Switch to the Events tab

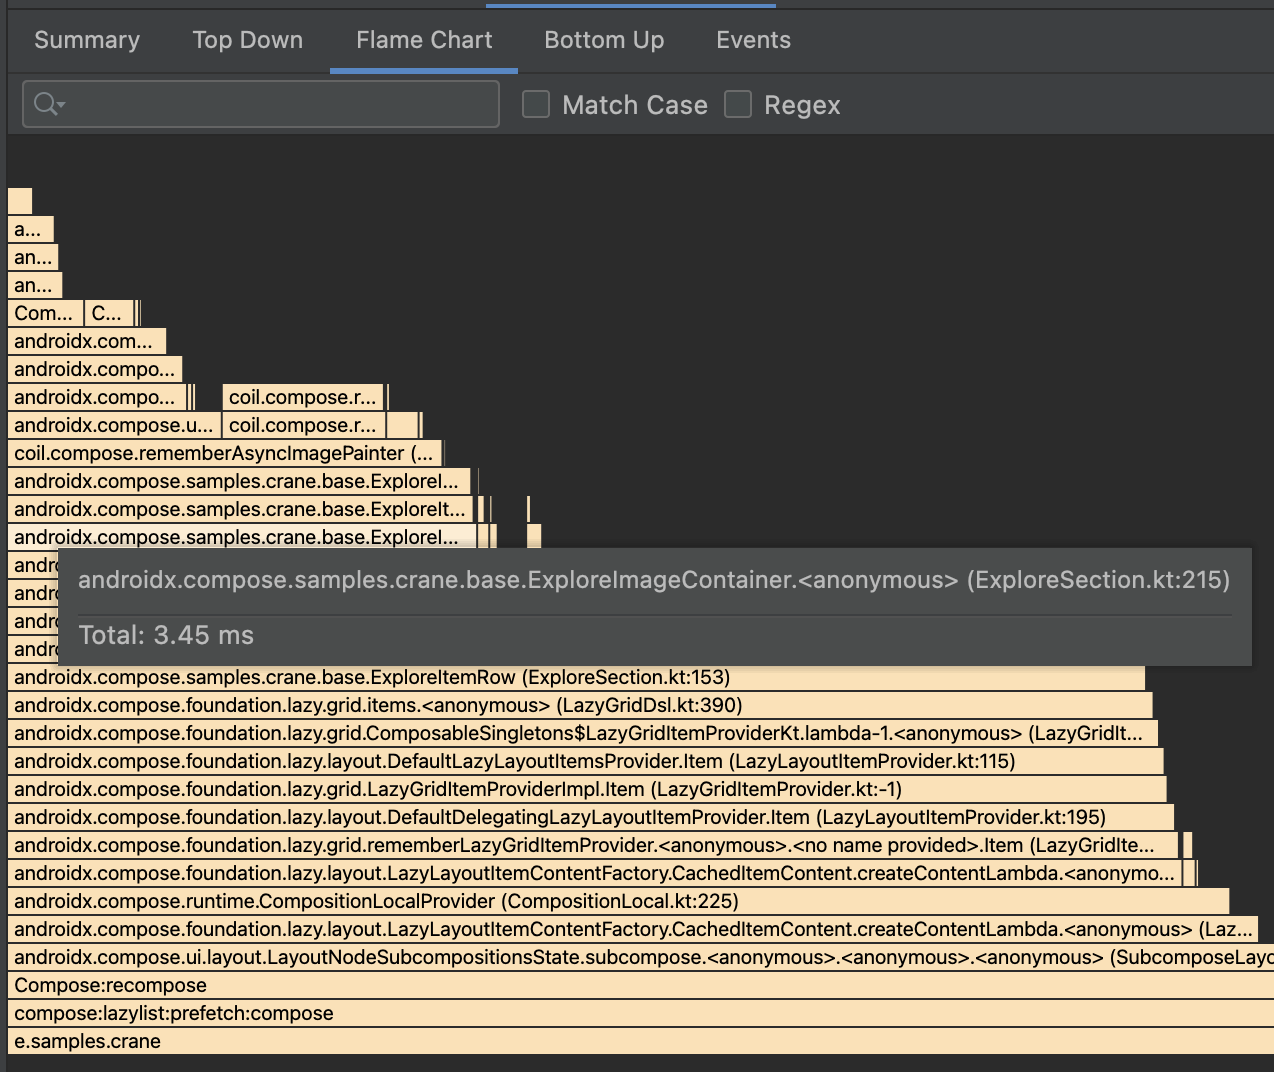pos(752,40)
